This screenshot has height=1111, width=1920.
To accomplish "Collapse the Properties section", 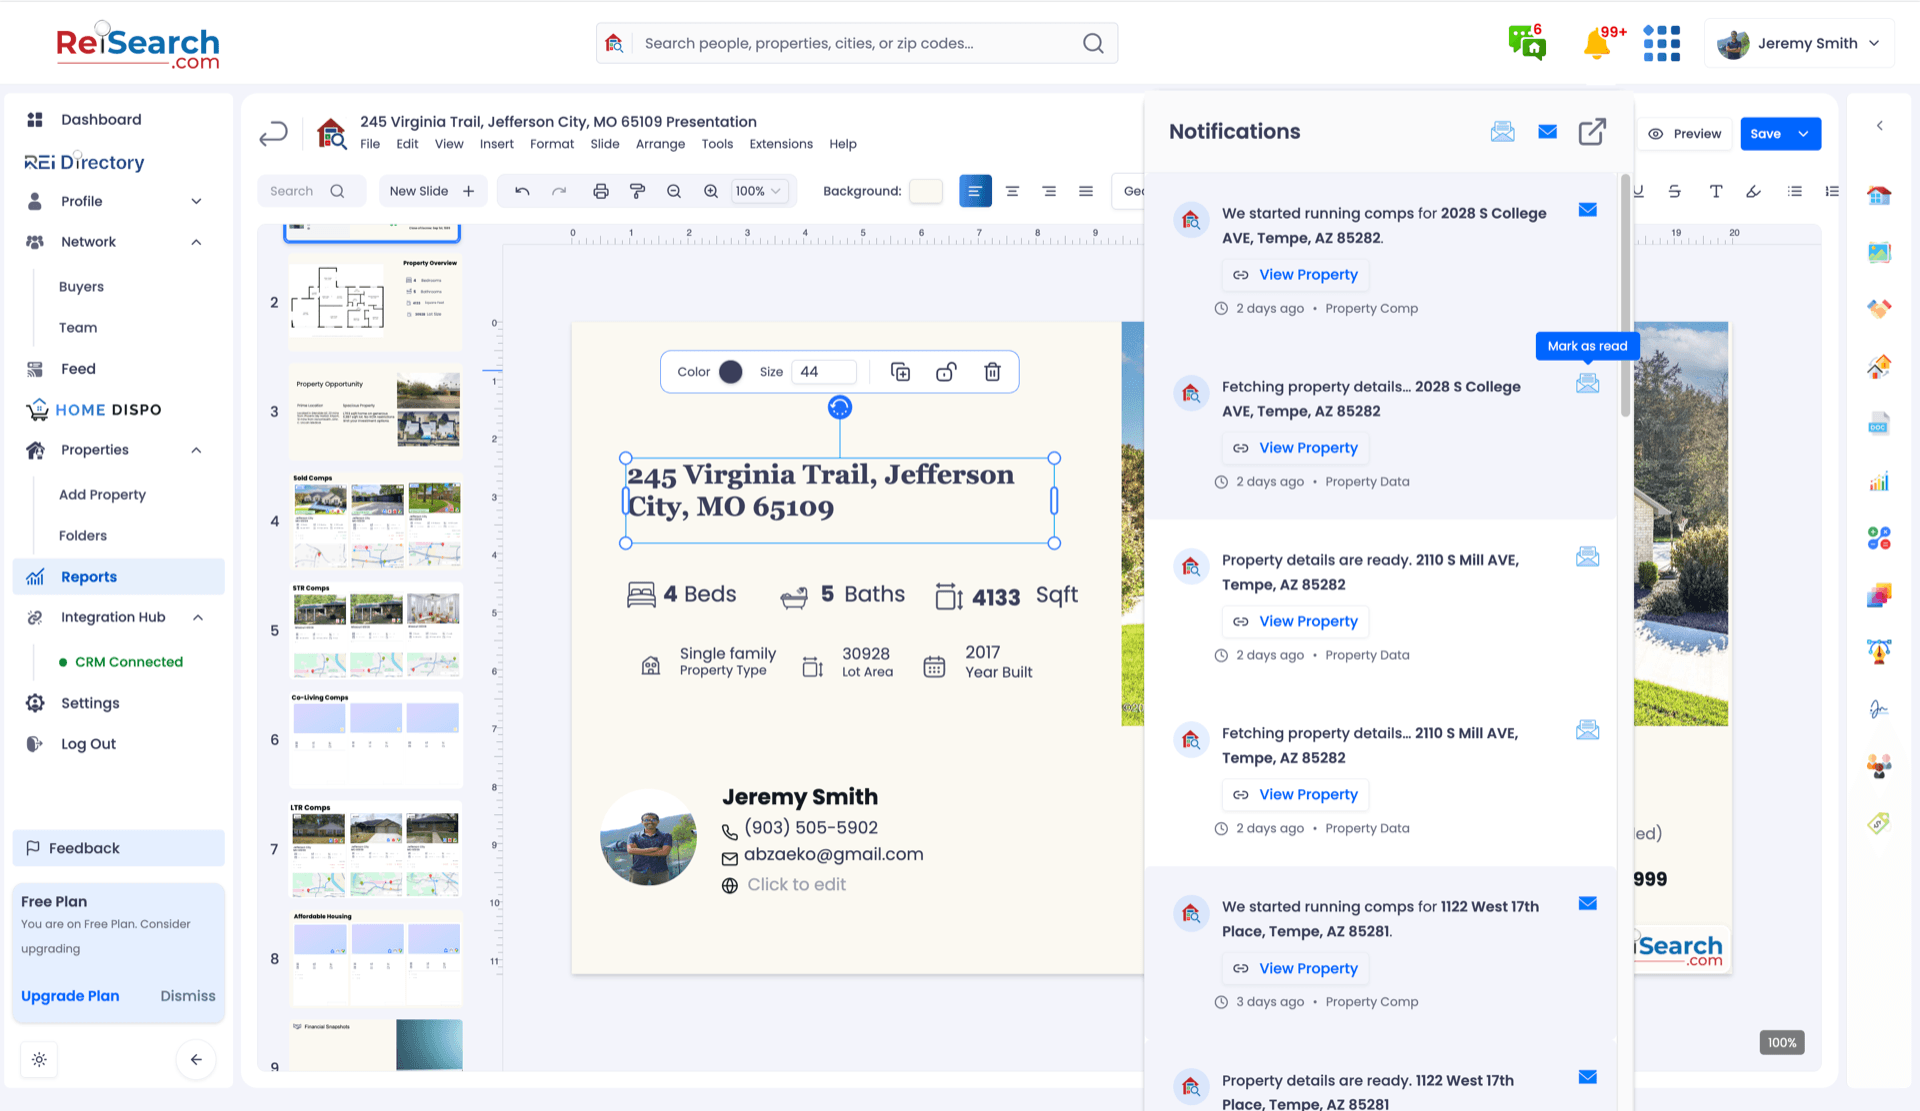I will point(196,450).
